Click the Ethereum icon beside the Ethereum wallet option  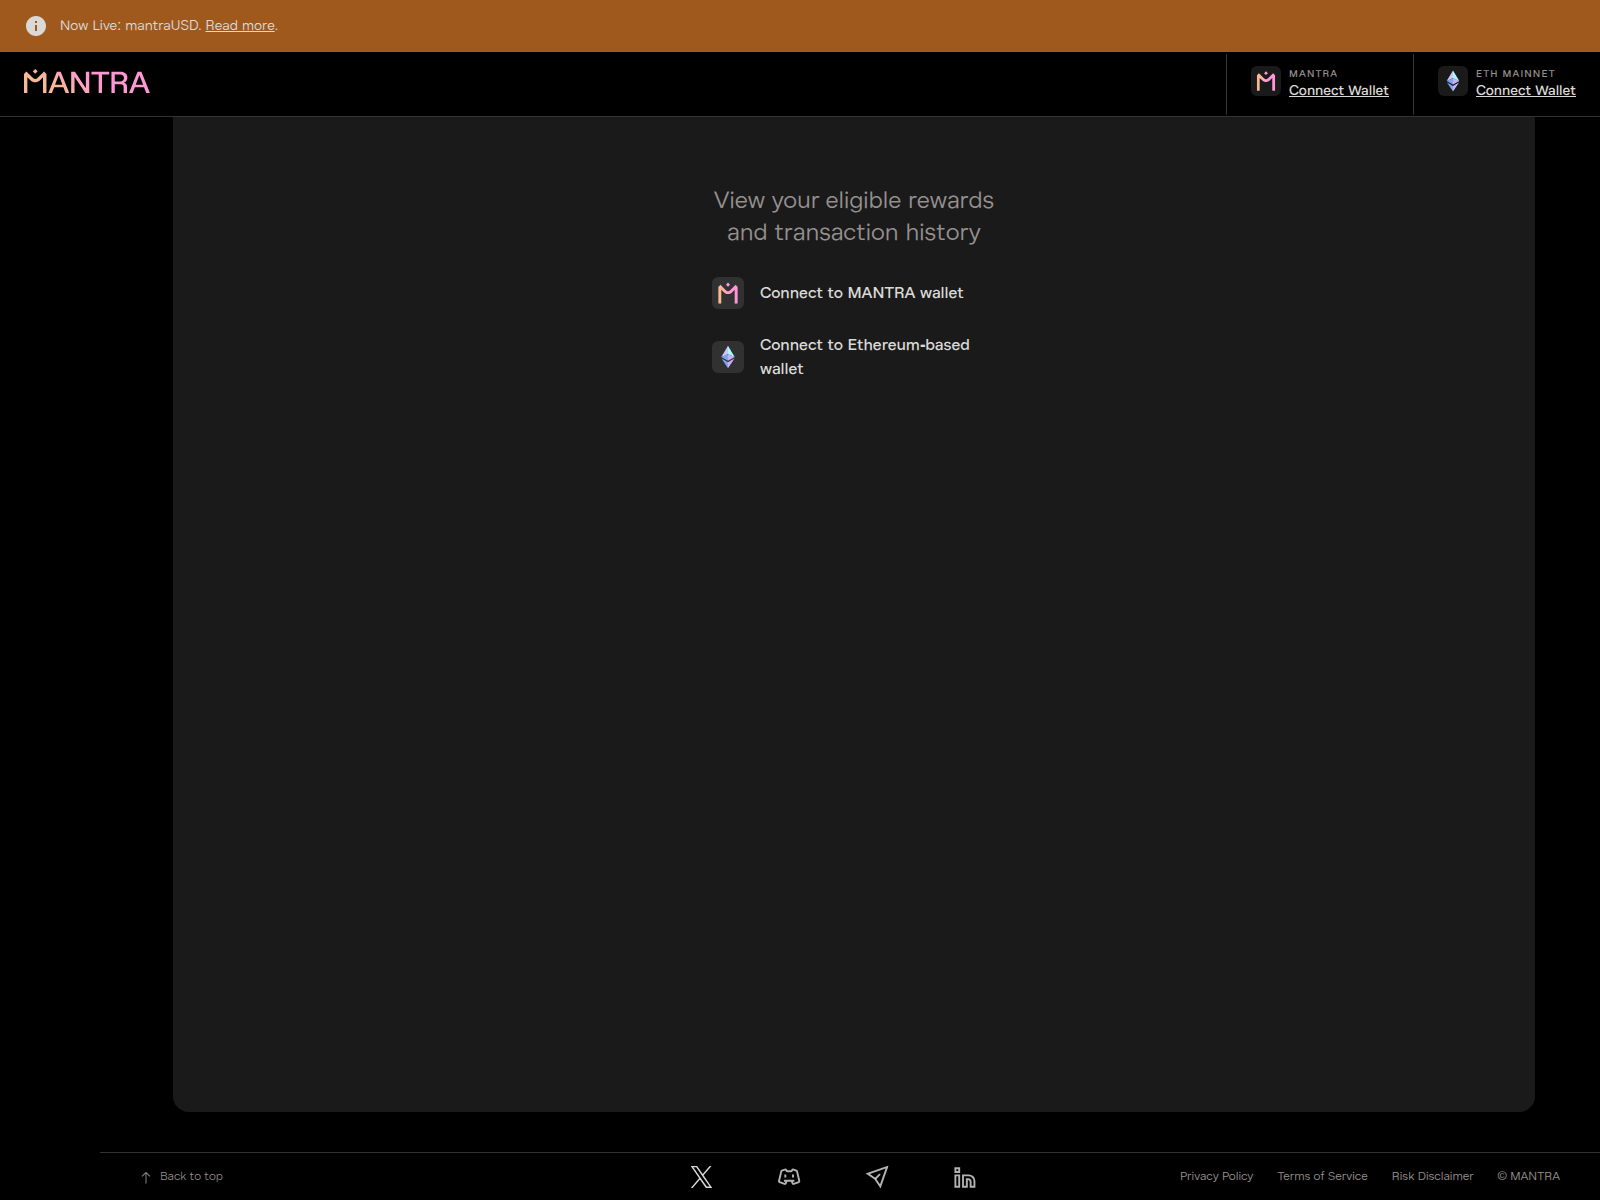click(x=728, y=356)
